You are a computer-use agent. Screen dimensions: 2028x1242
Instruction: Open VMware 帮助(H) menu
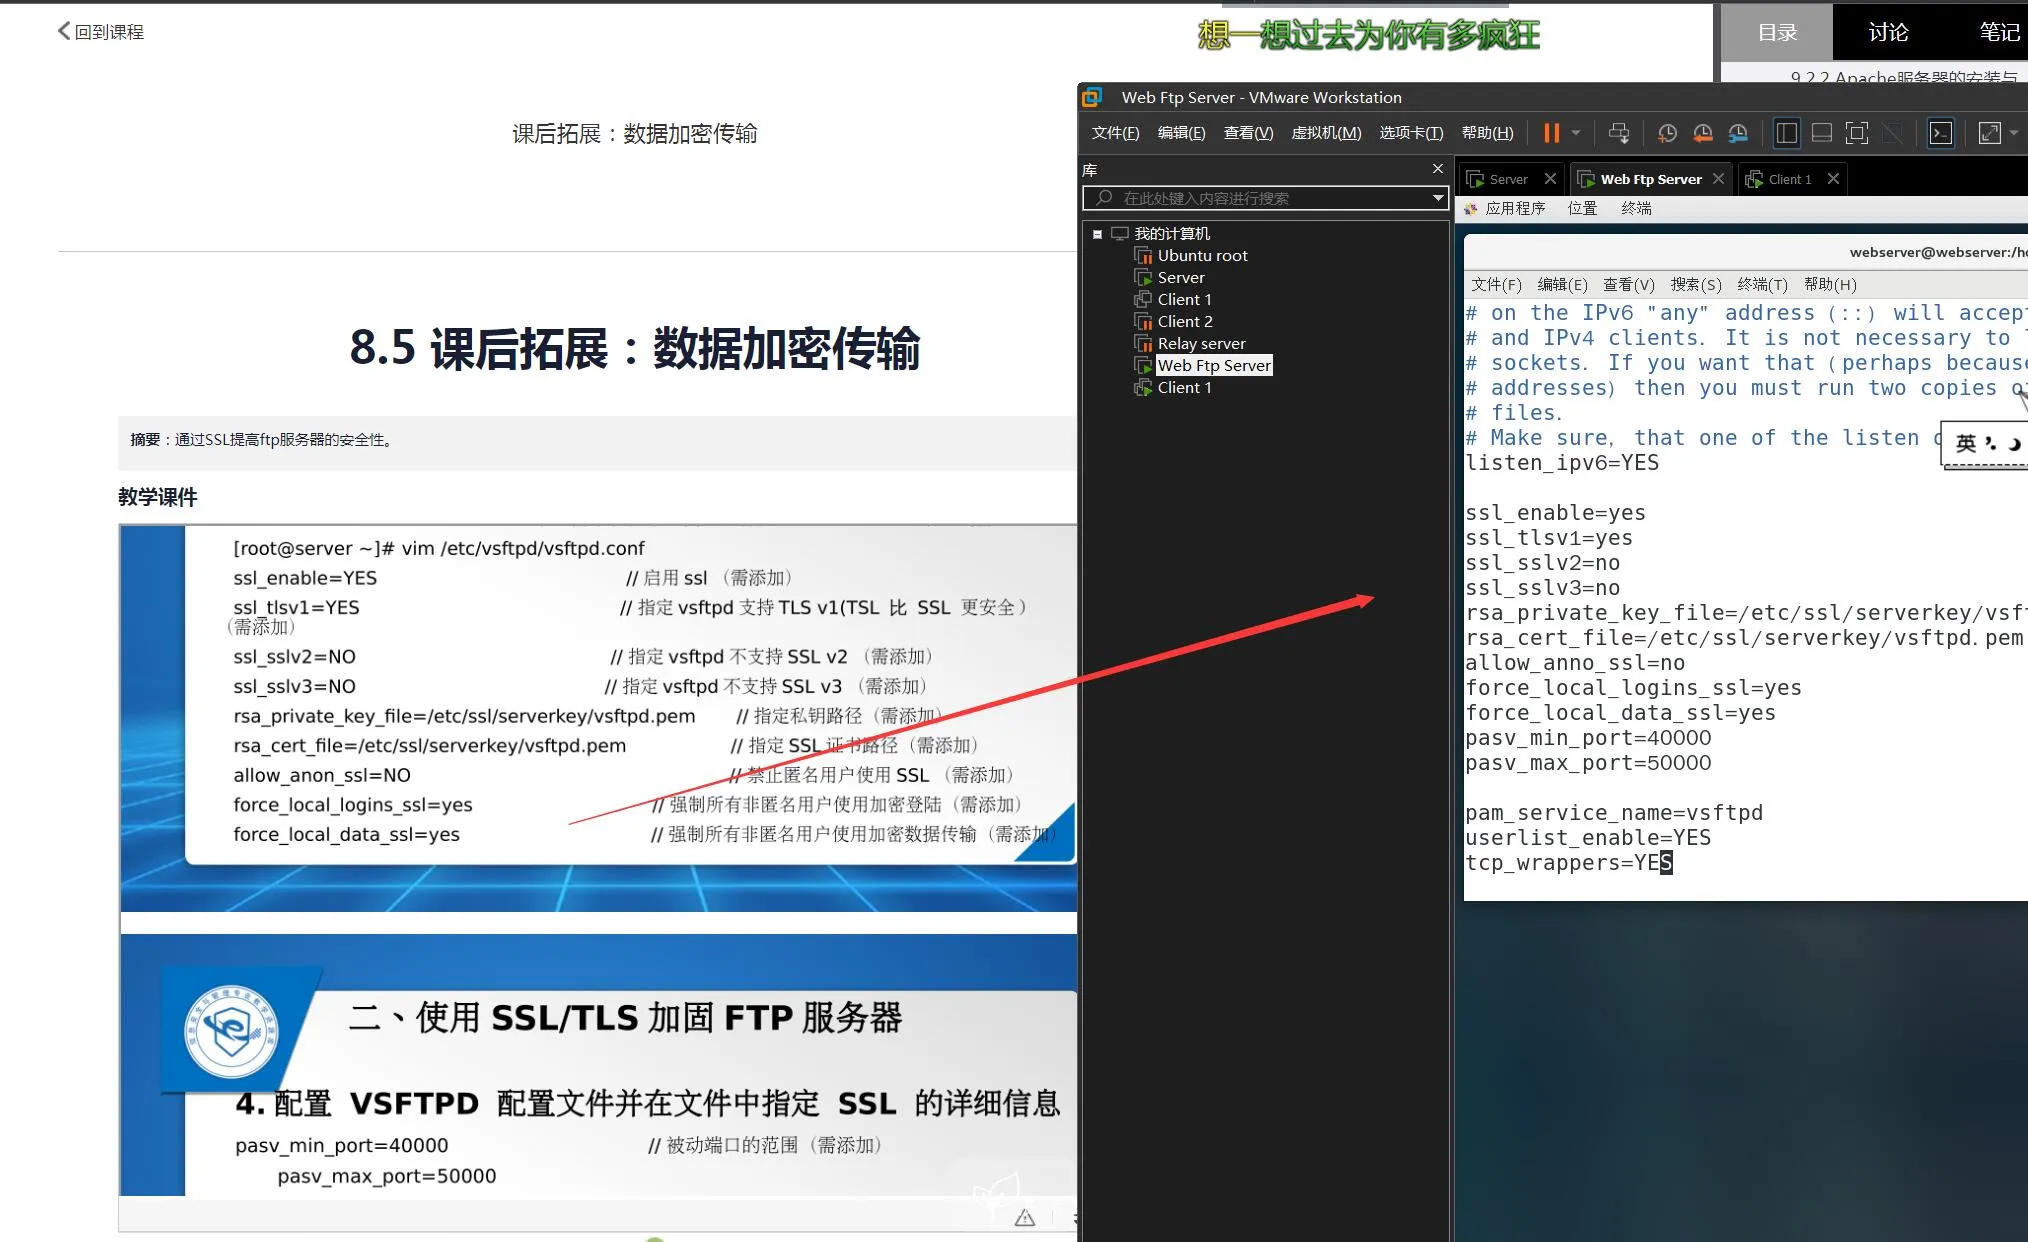click(1487, 133)
